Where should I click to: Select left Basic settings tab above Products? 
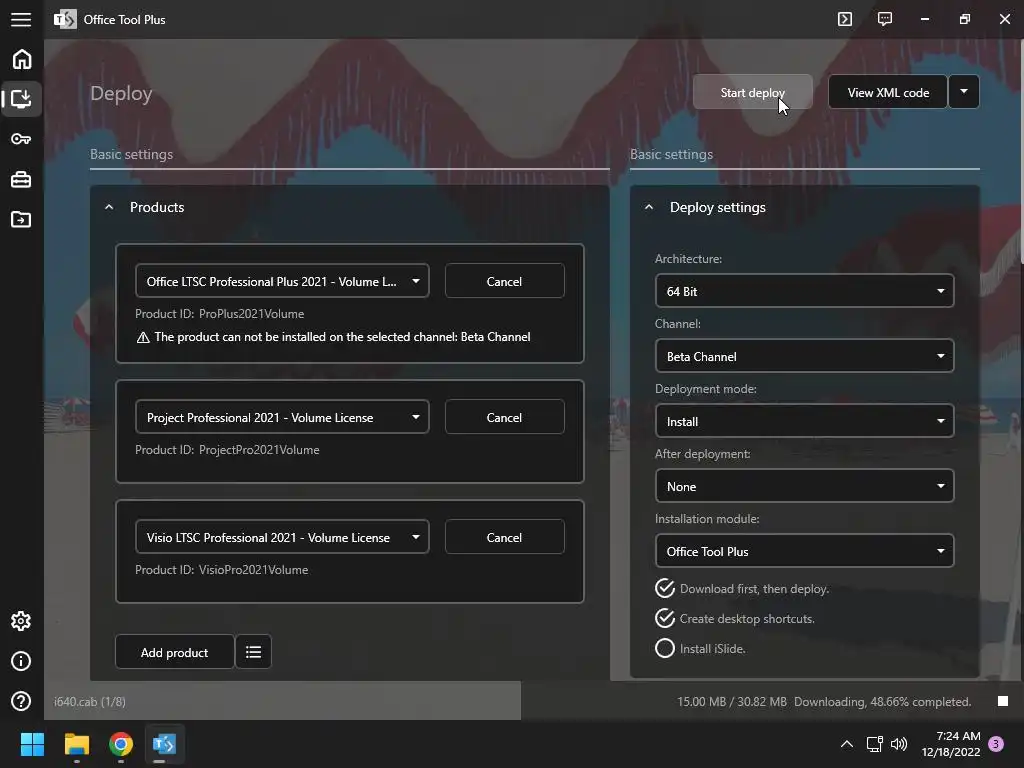[131, 154]
